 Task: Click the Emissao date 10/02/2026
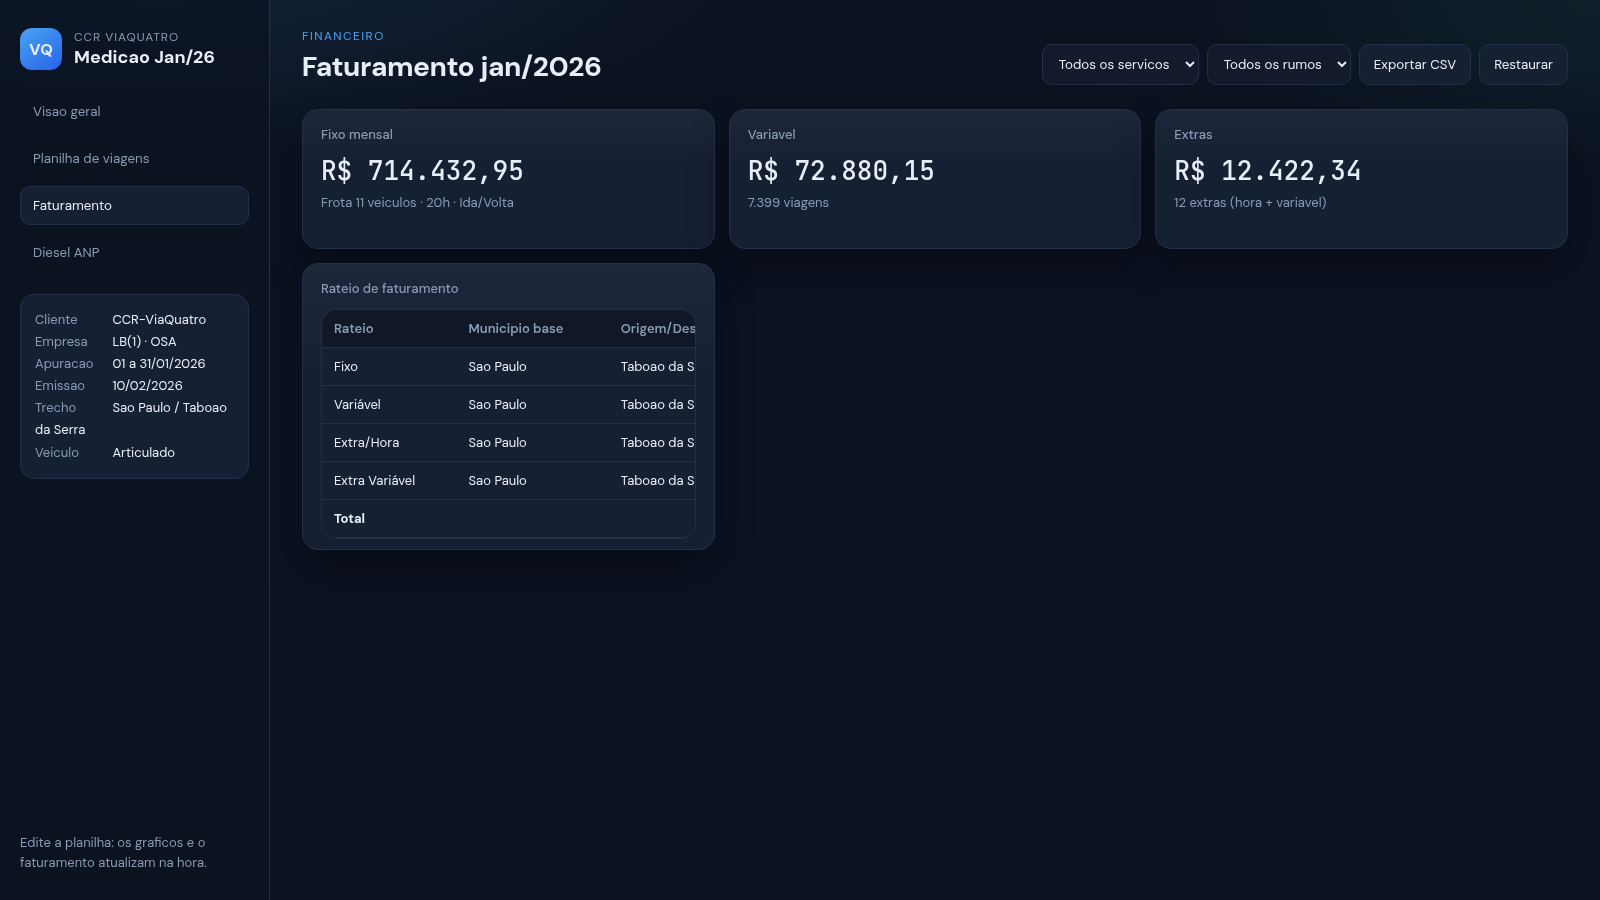pos(147,386)
